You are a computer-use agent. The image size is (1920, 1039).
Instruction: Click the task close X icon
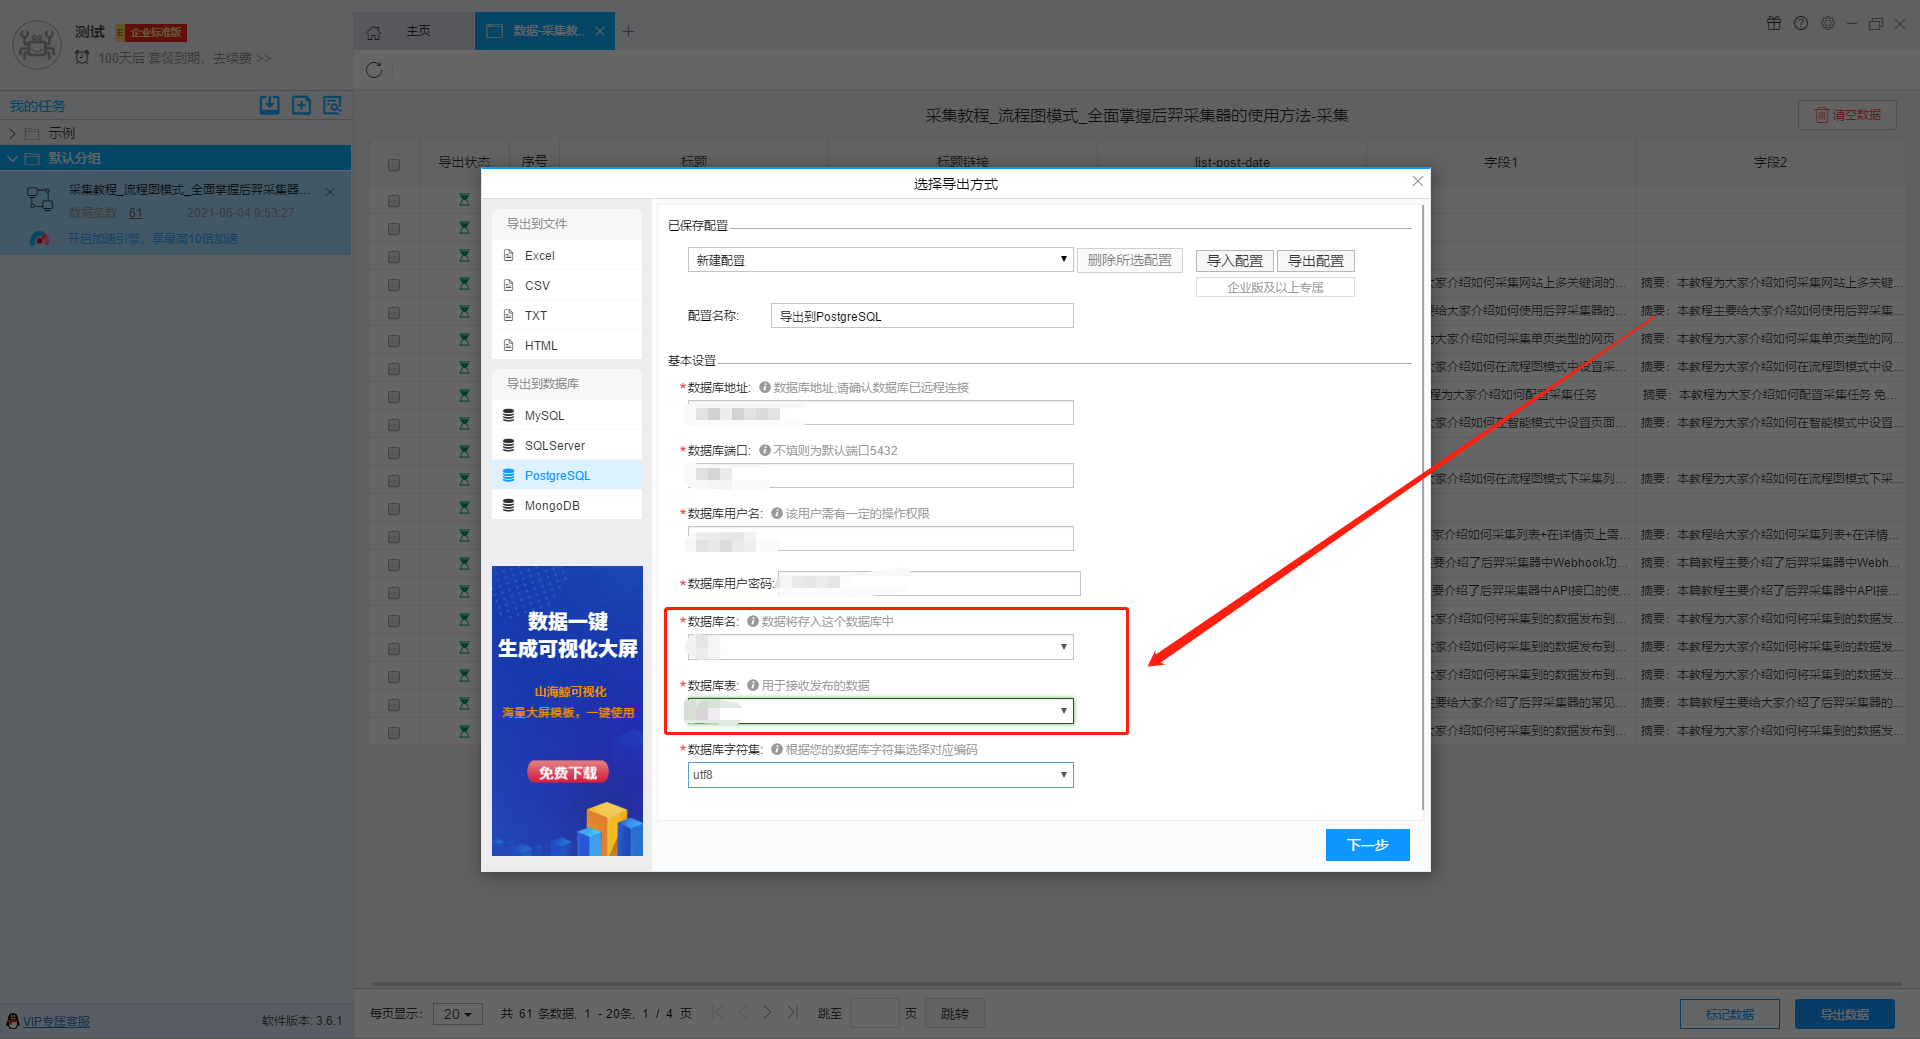coord(330,191)
